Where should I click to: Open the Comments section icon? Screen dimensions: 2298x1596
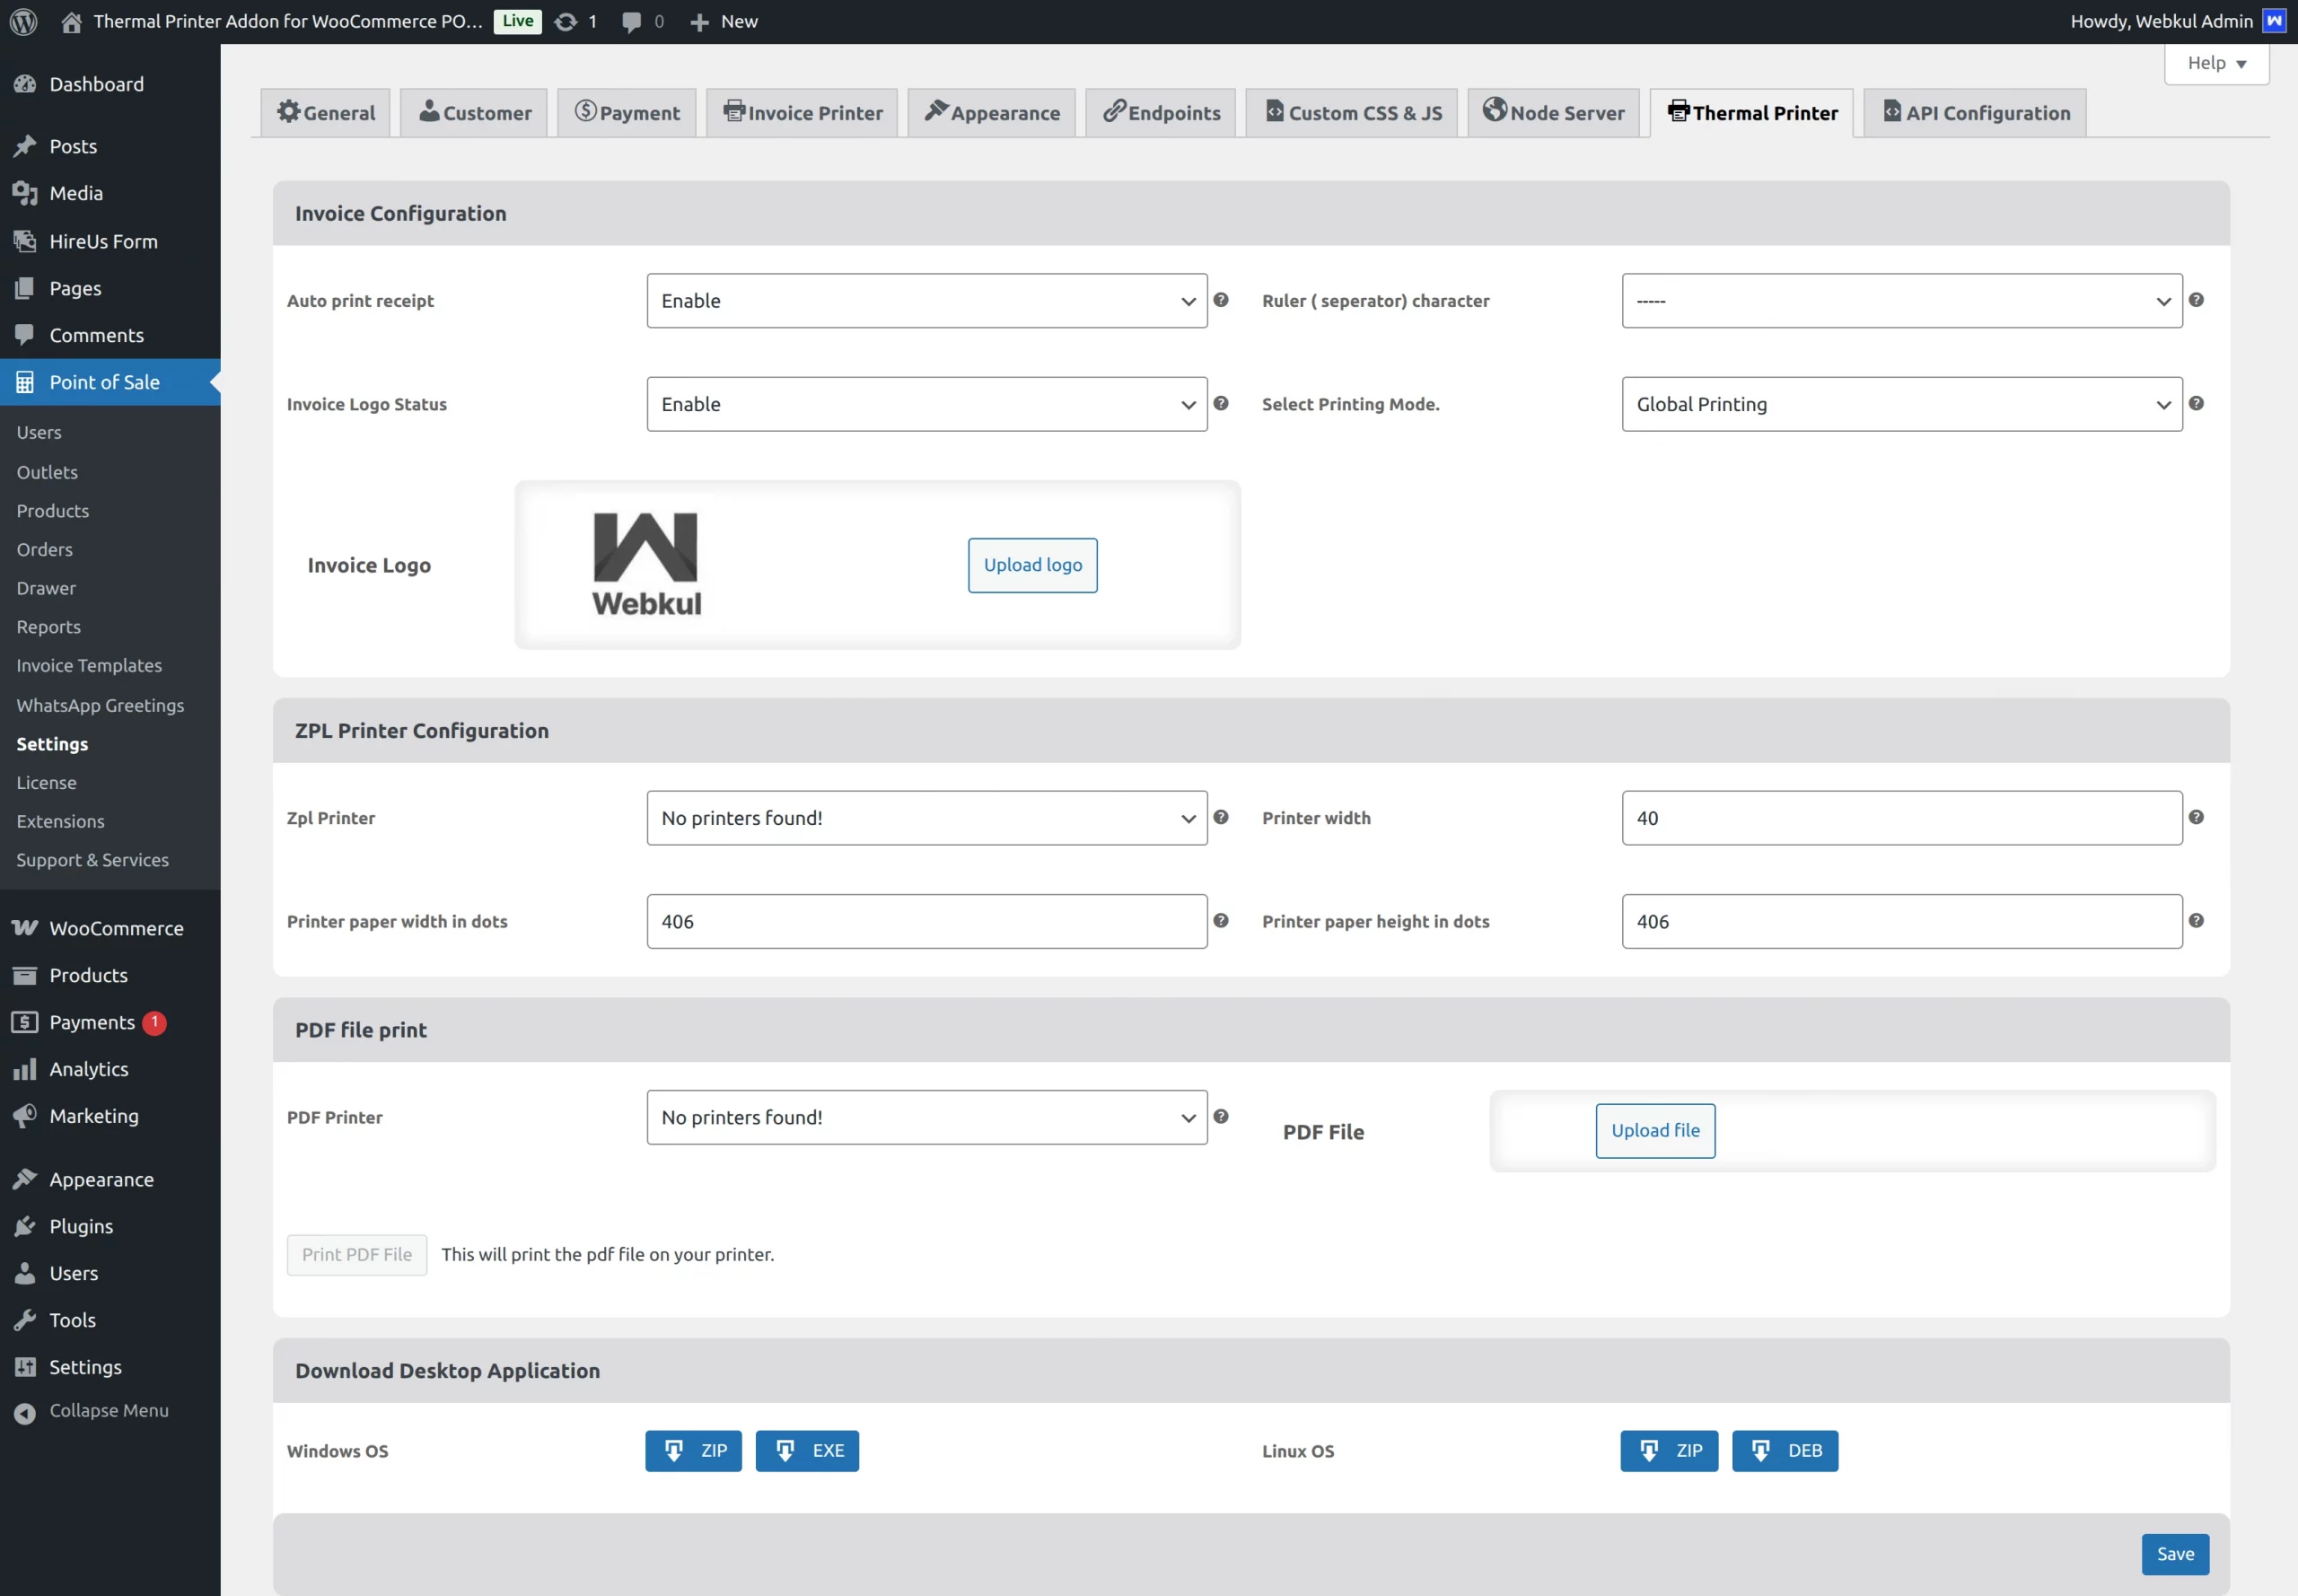(27, 334)
